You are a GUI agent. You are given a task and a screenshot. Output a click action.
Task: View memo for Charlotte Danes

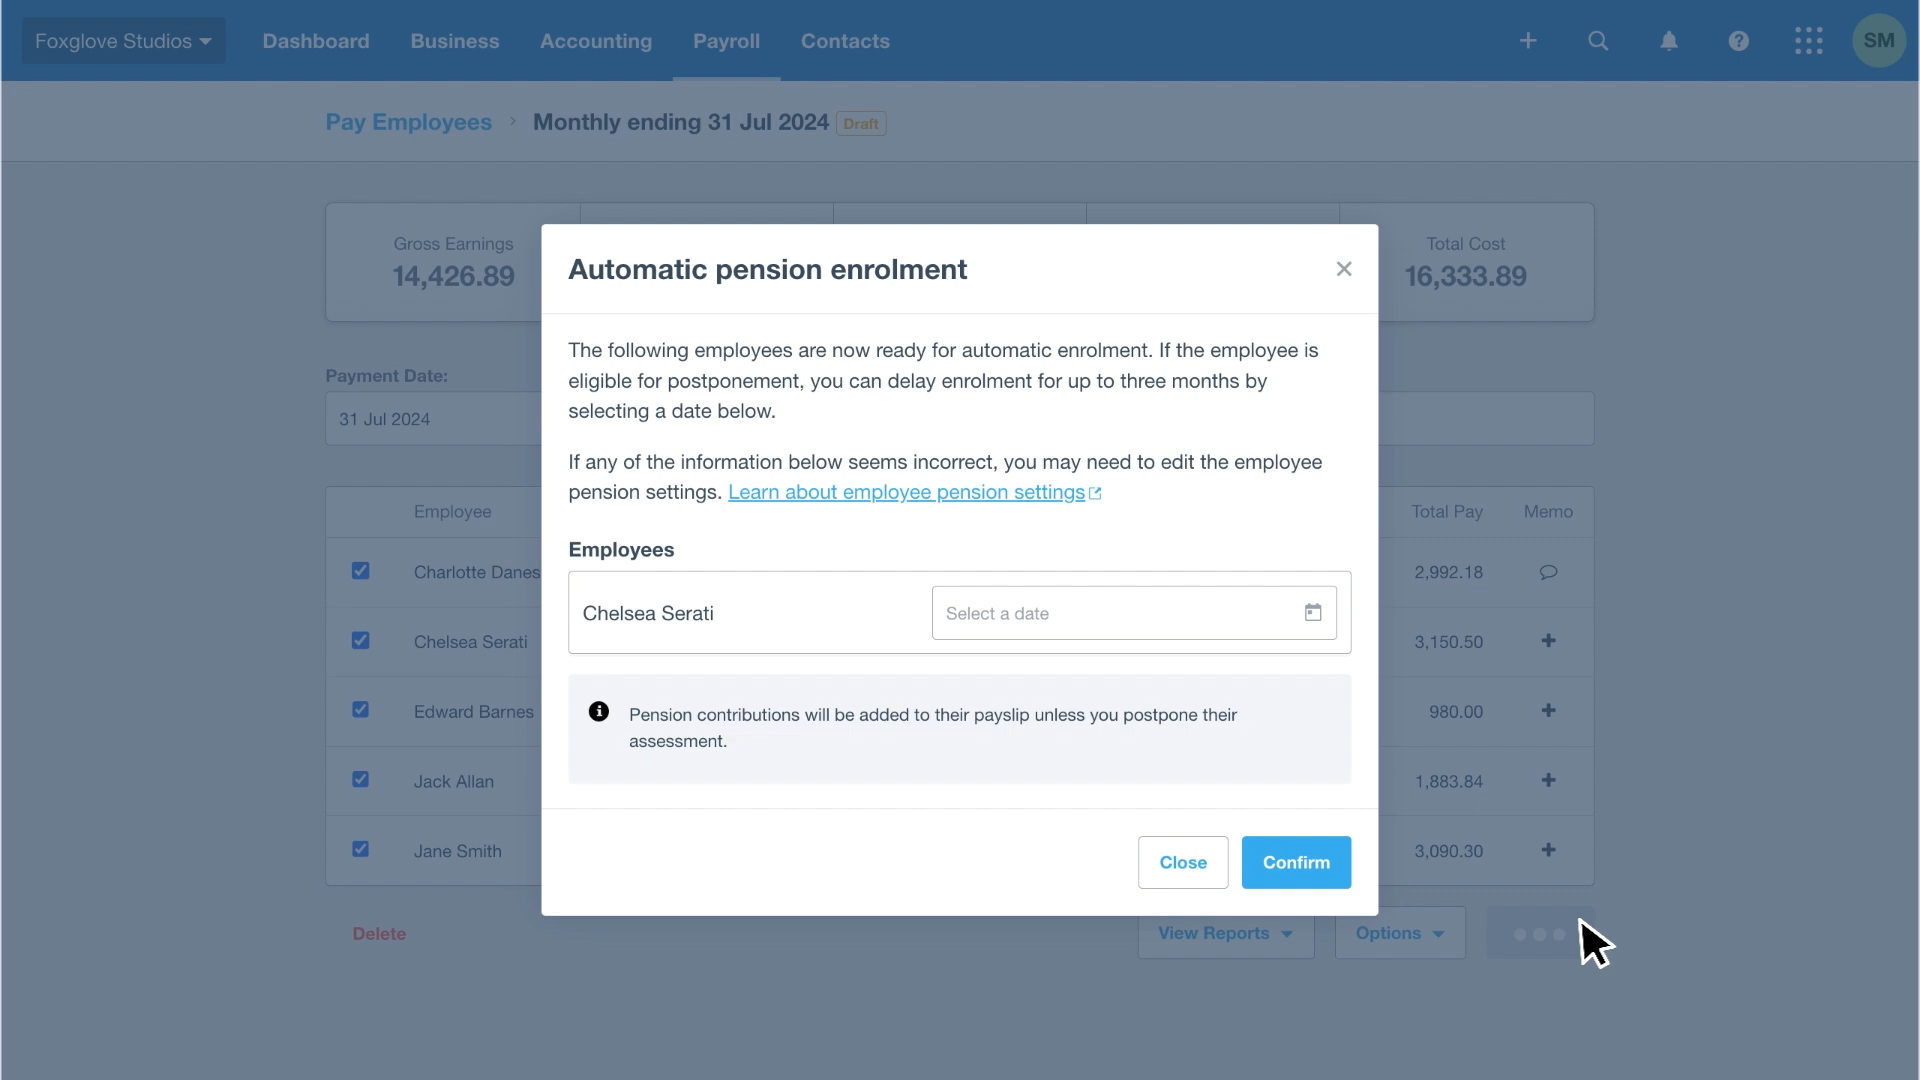point(1548,571)
